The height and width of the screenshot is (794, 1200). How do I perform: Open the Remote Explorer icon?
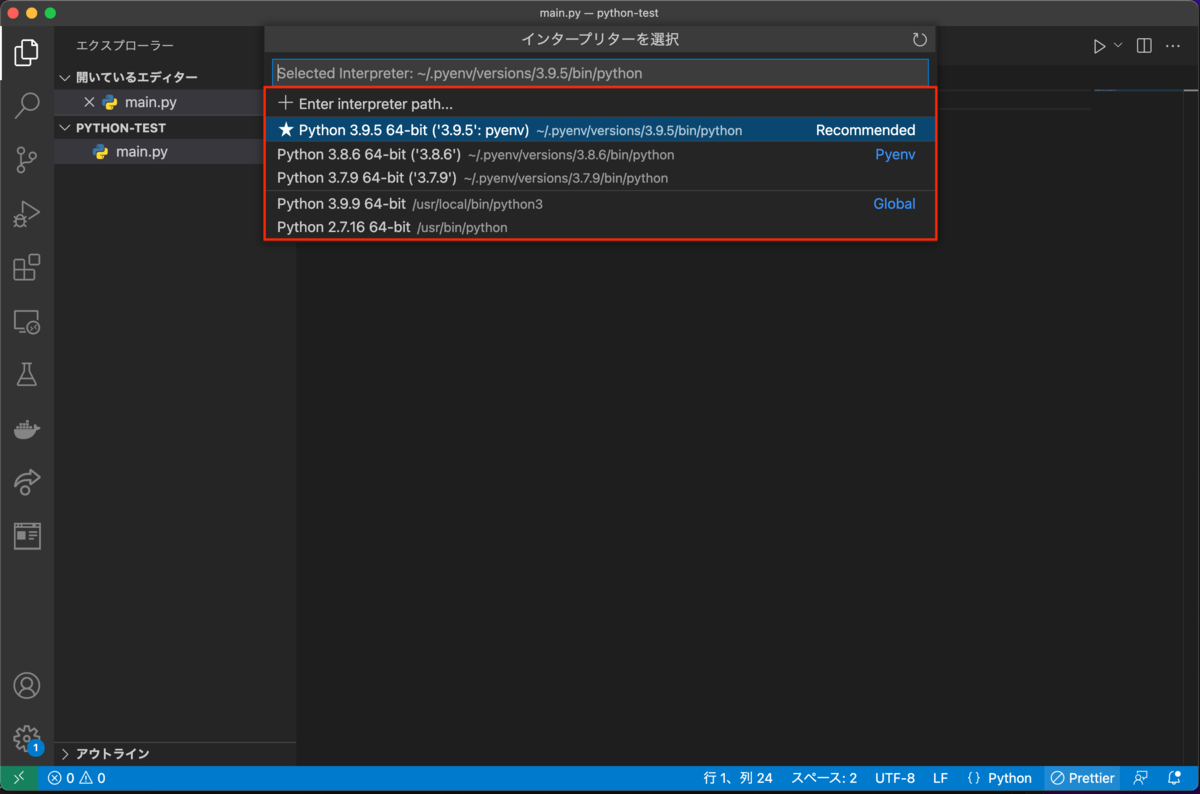[27, 321]
